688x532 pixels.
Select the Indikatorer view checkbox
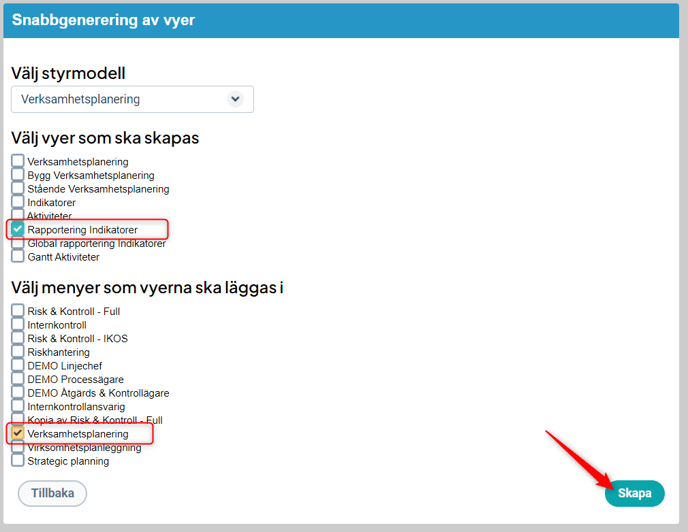pyautogui.click(x=18, y=202)
